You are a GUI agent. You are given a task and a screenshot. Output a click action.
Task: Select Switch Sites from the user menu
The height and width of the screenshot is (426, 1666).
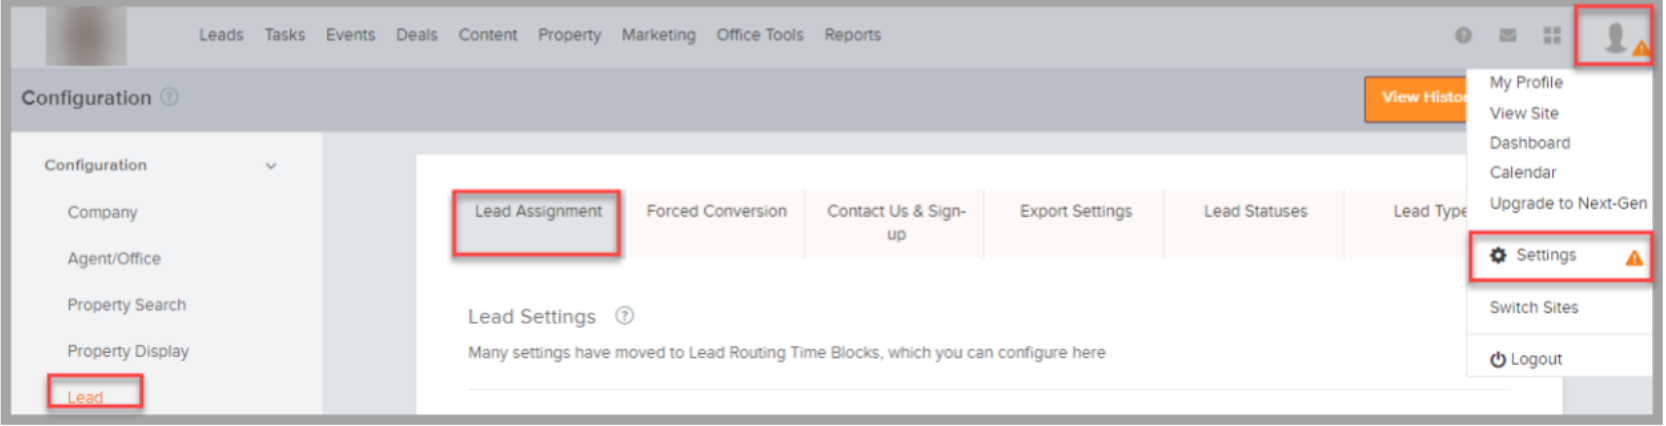click(1534, 308)
